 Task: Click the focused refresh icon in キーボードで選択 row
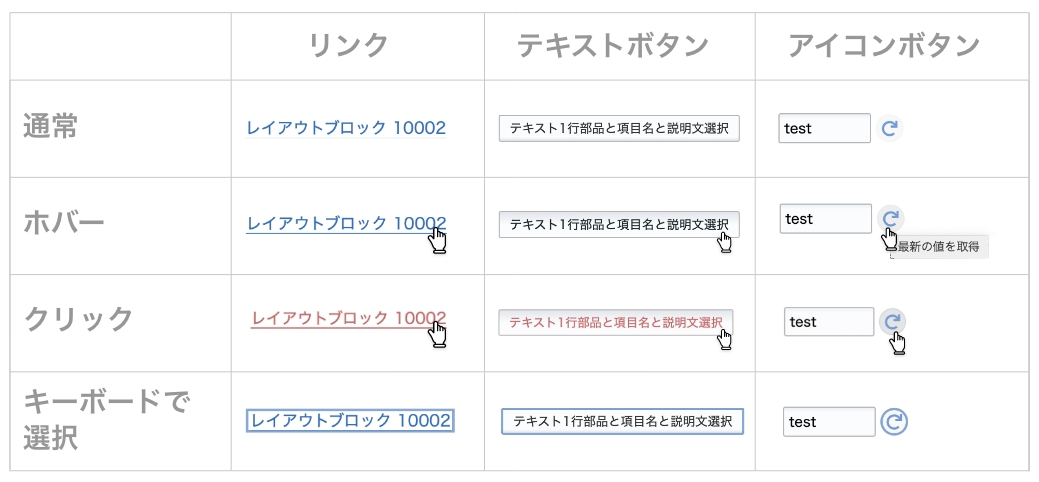tap(894, 422)
